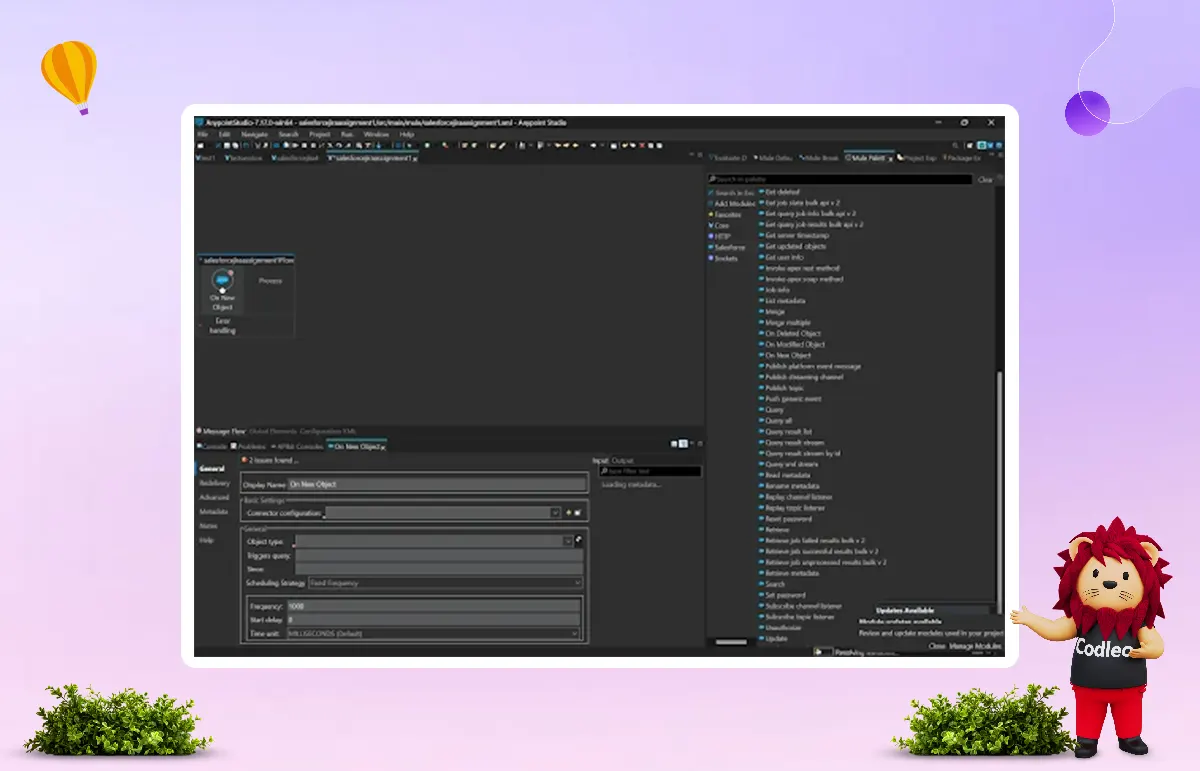The height and width of the screenshot is (771, 1200).
Task: Select the On New Object Salesforce component in flow
Action: tap(221, 290)
